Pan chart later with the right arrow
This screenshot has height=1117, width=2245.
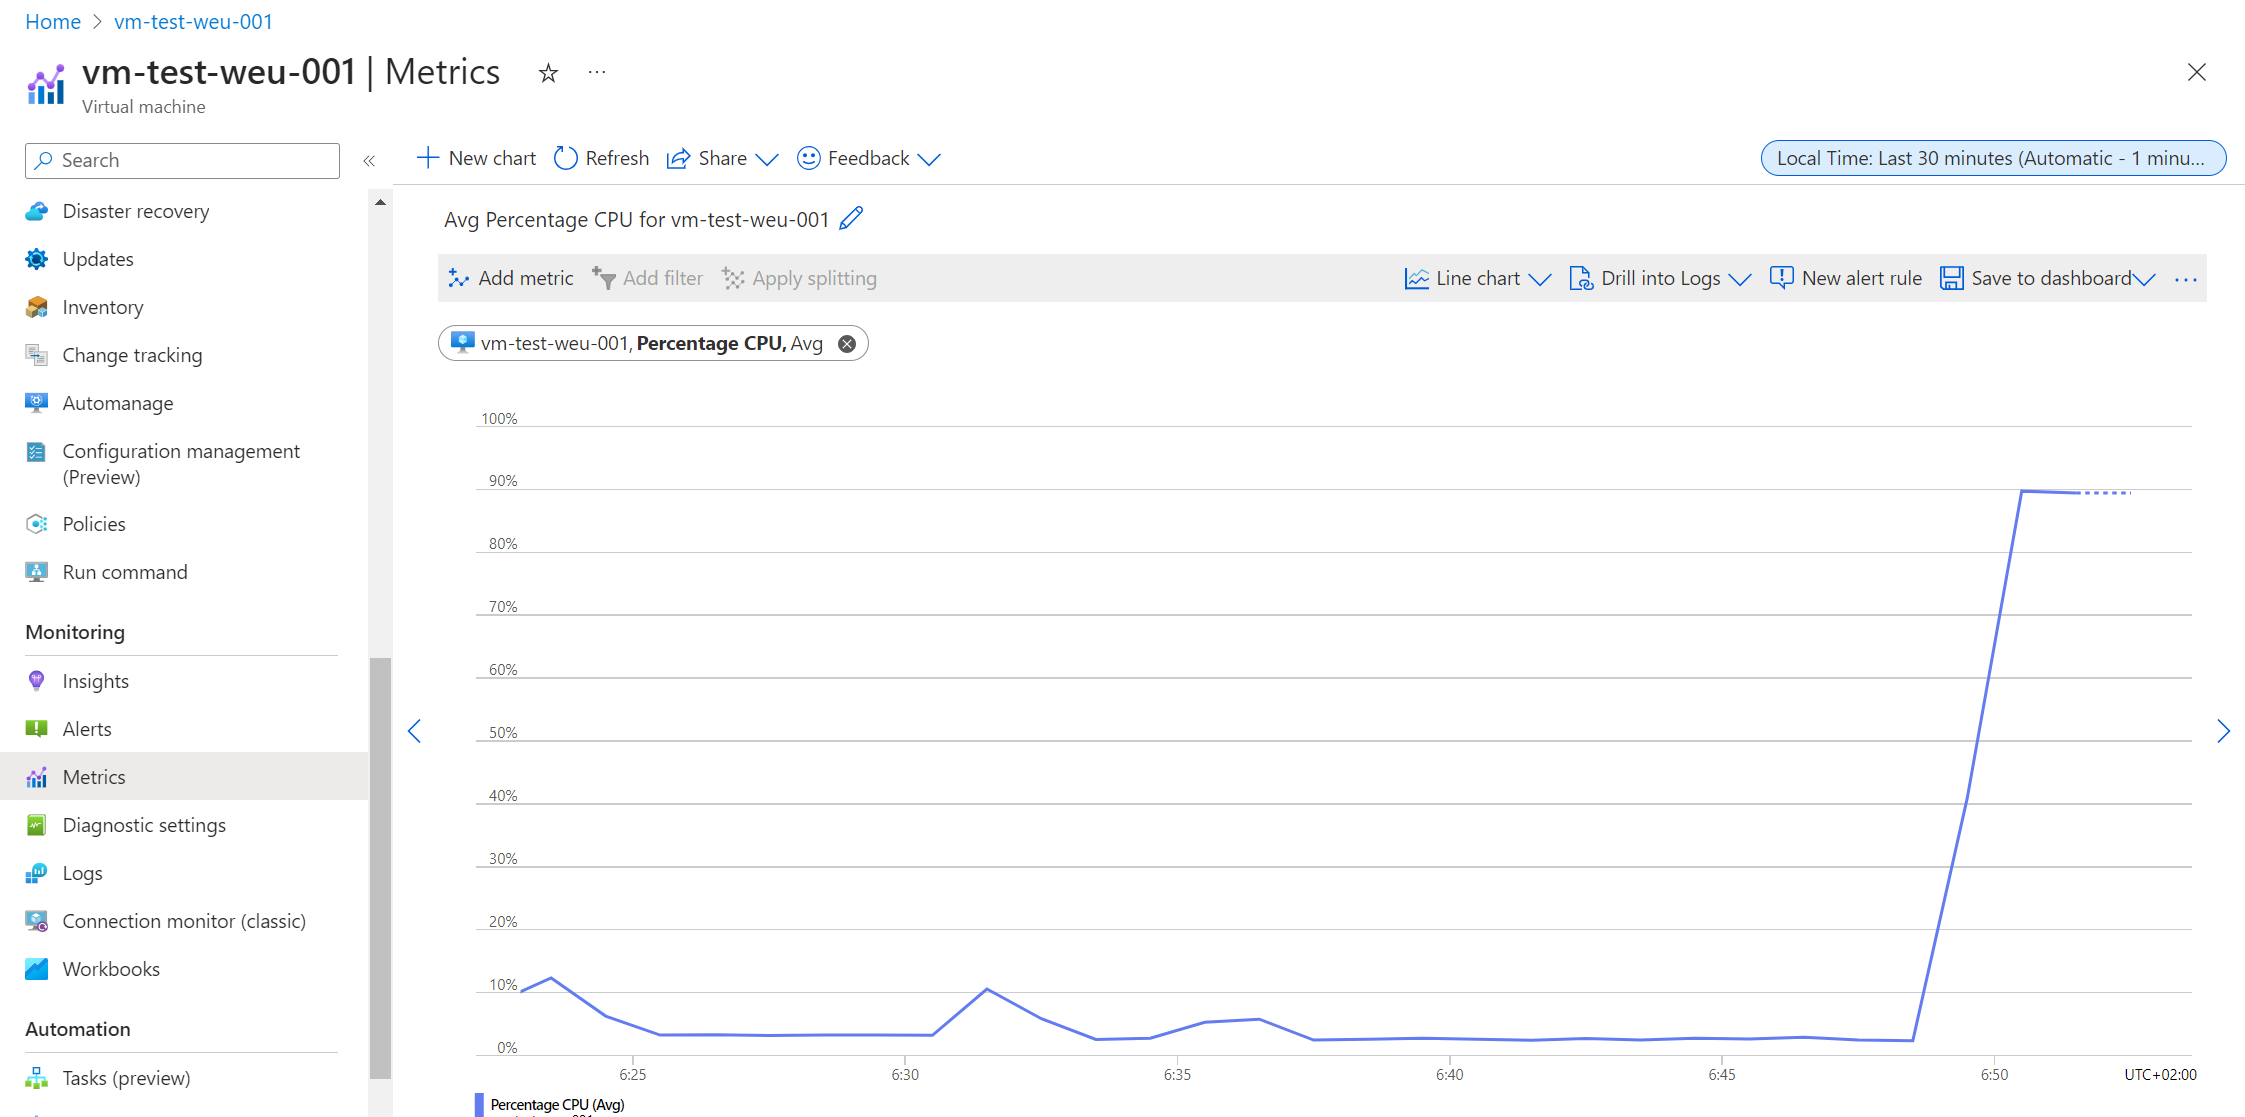(2222, 731)
